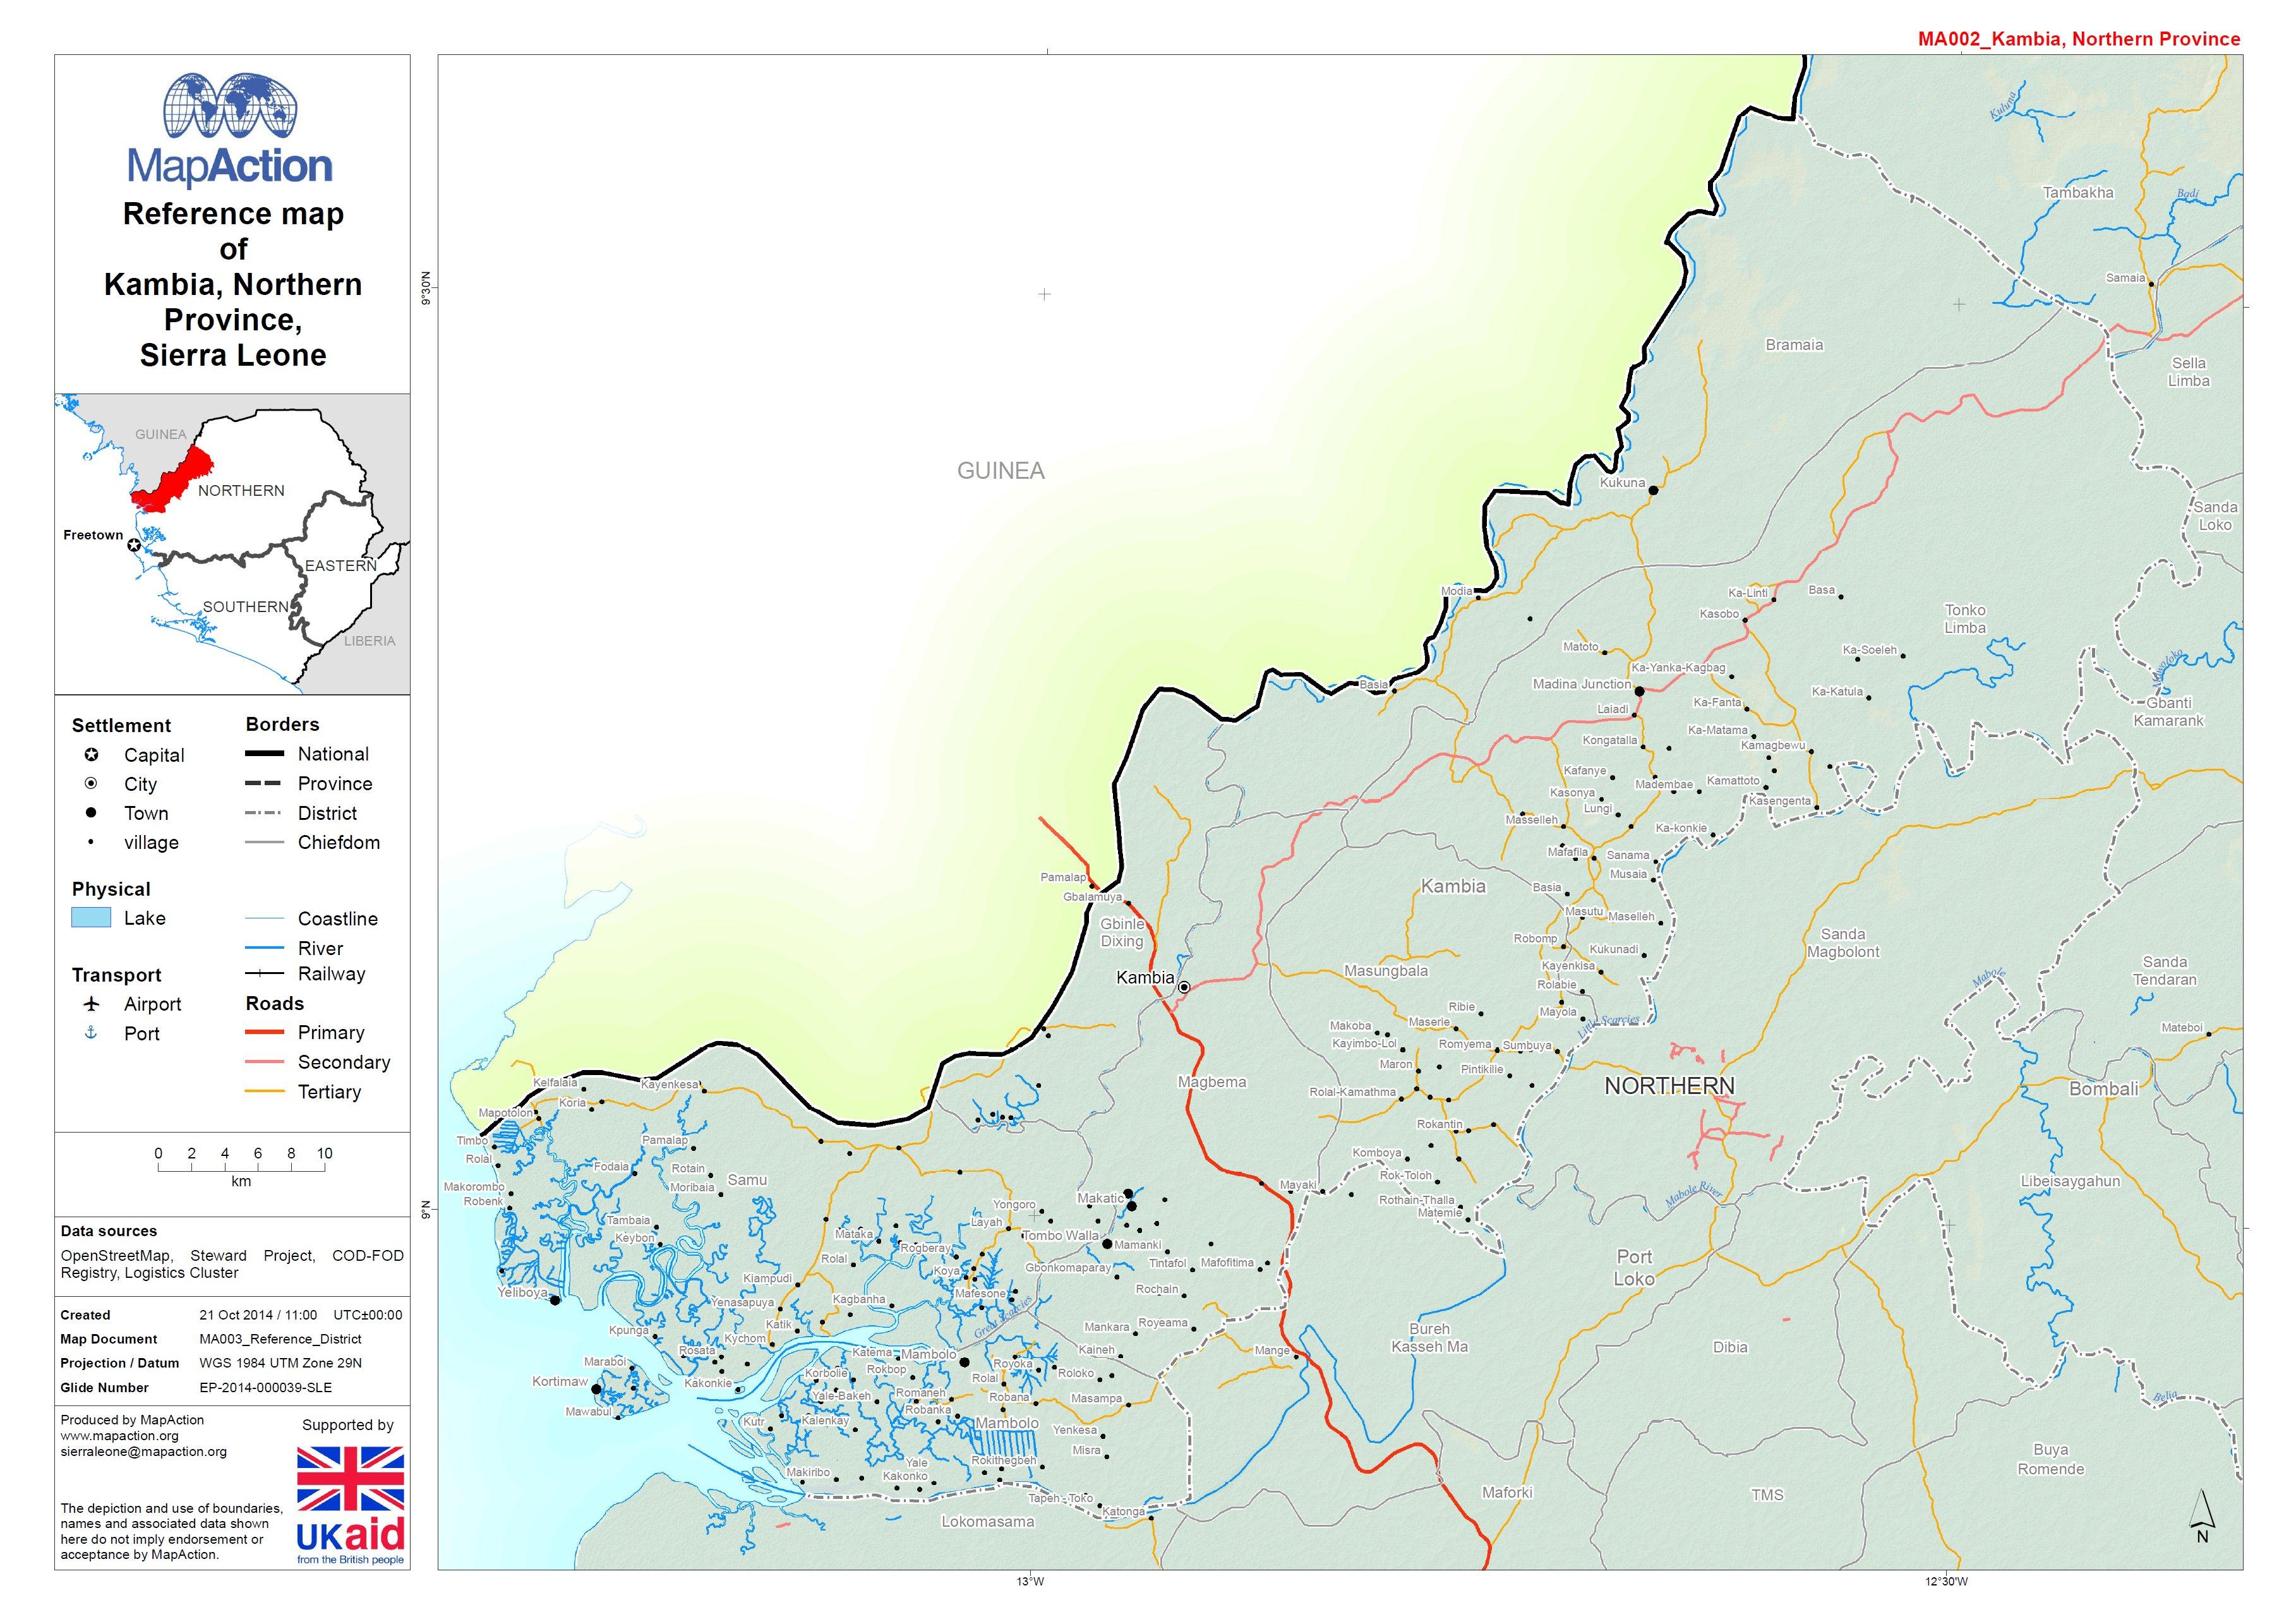The width and height of the screenshot is (2296, 1624).
Task: Click the Town dot symbol in legend
Action: click(91, 813)
